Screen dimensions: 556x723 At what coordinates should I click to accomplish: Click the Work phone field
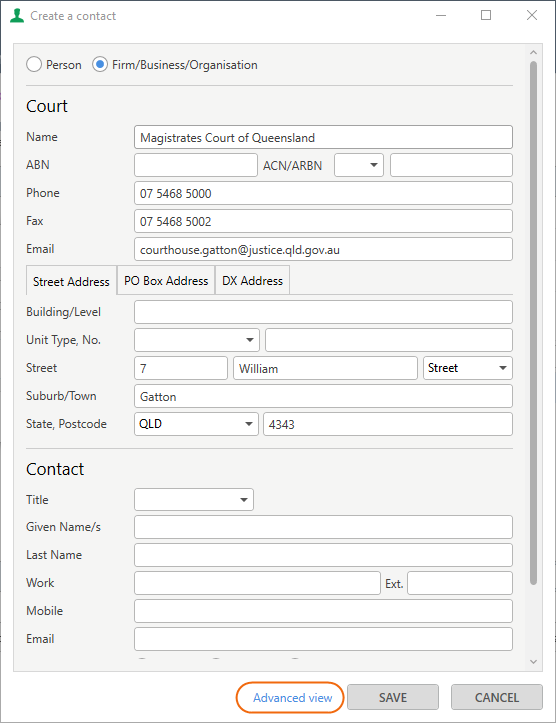point(257,583)
